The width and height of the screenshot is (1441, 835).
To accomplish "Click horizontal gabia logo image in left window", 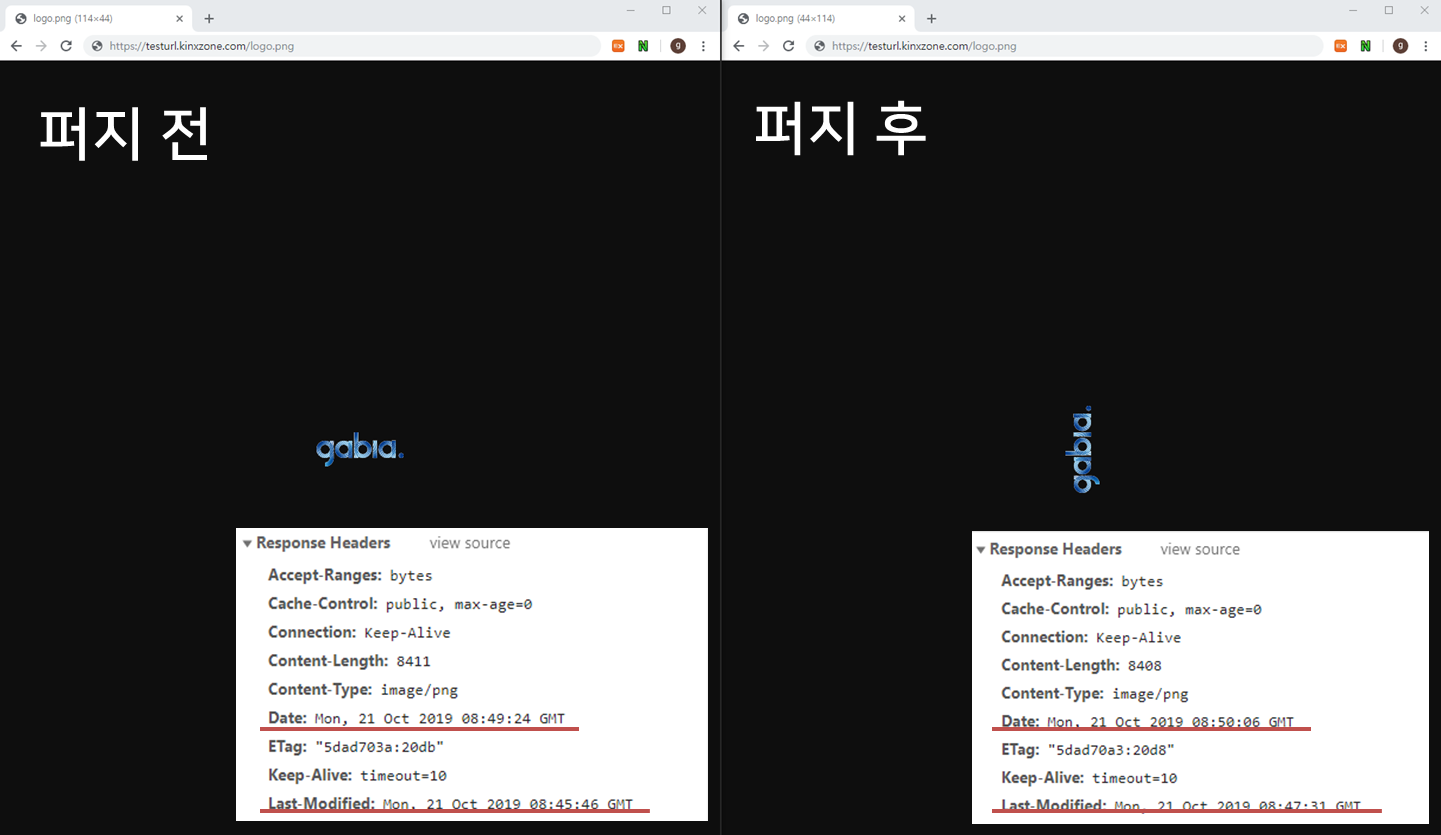I will pyautogui.click(x=360, y=450).
